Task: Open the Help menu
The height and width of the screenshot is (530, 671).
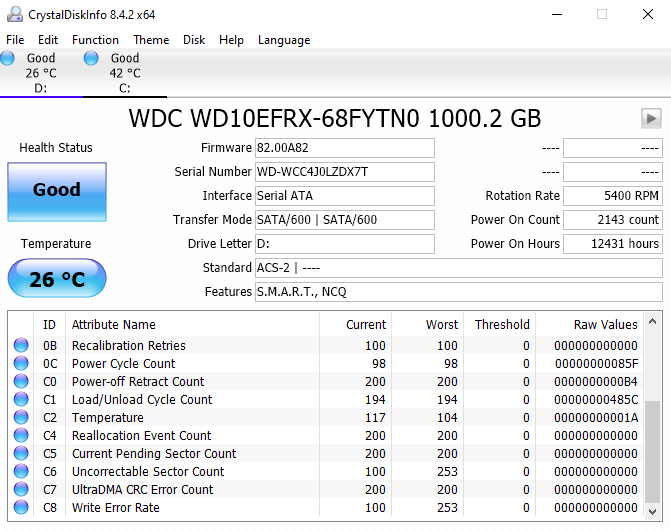Action: (231, 40)
